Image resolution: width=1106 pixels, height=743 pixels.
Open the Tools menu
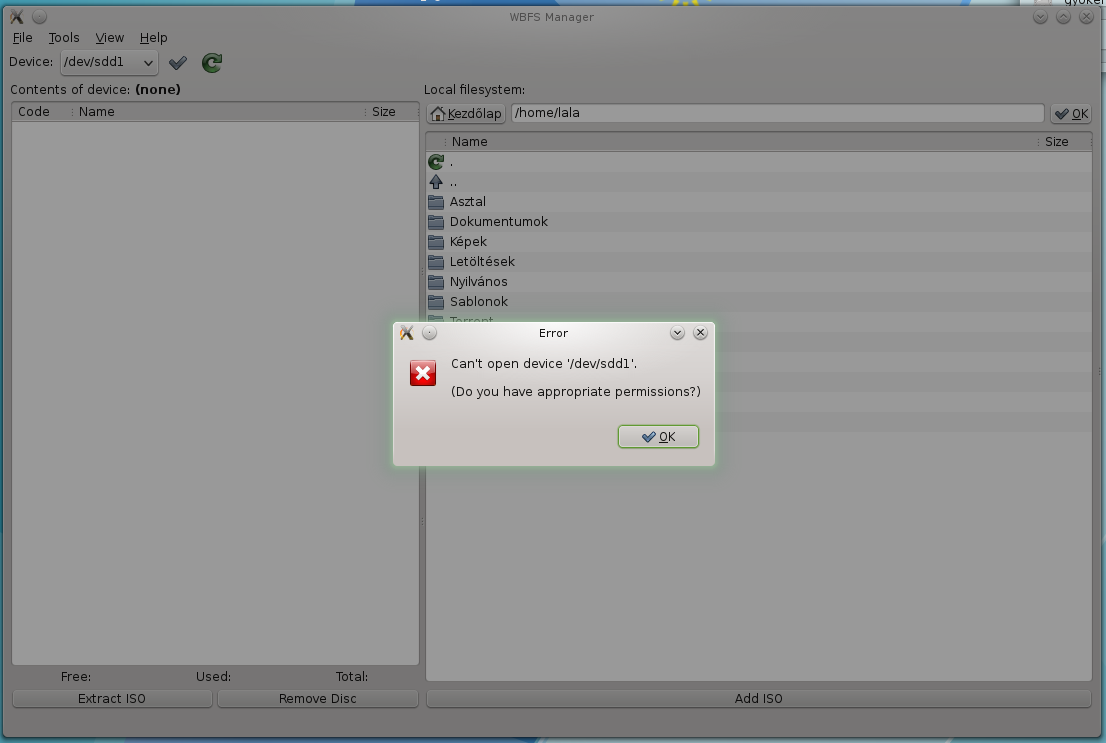point(63,38)
